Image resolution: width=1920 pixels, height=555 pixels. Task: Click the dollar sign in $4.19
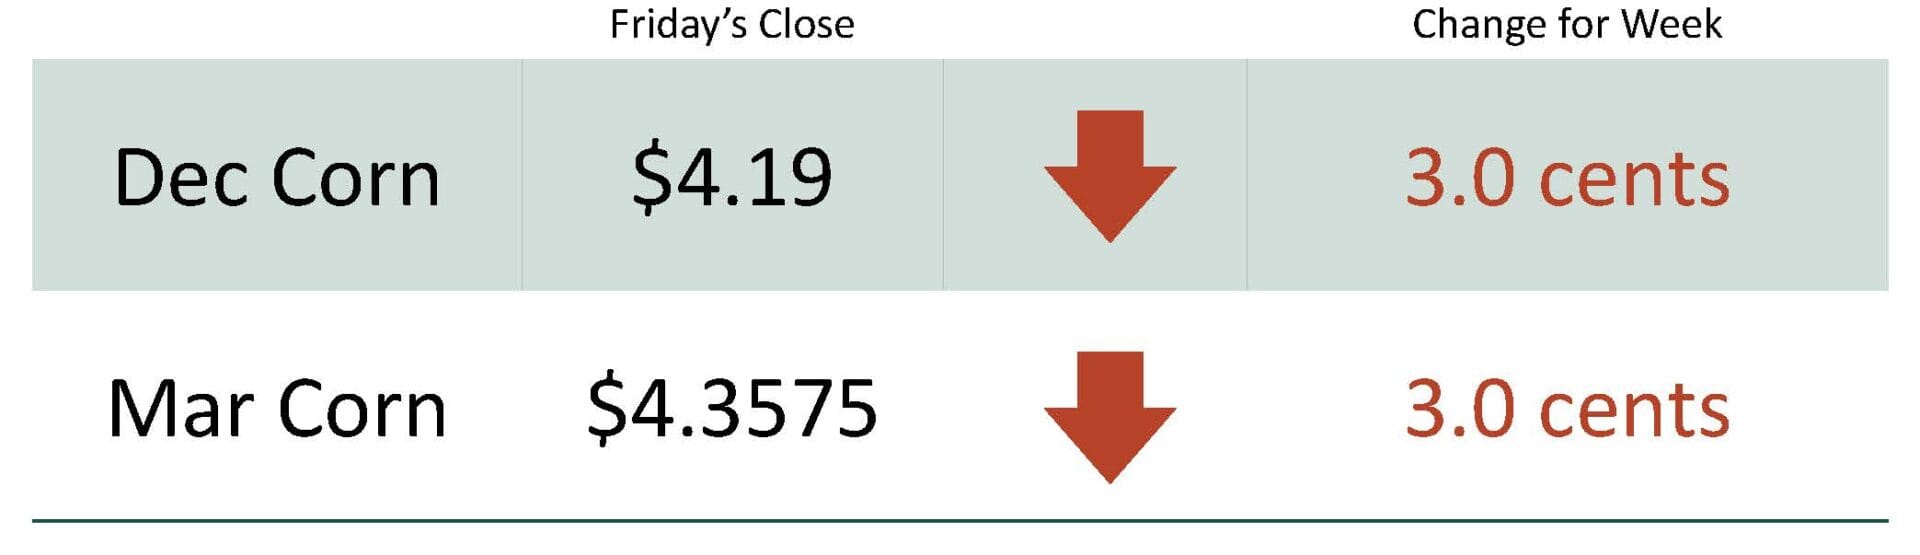tap(650, 178)
